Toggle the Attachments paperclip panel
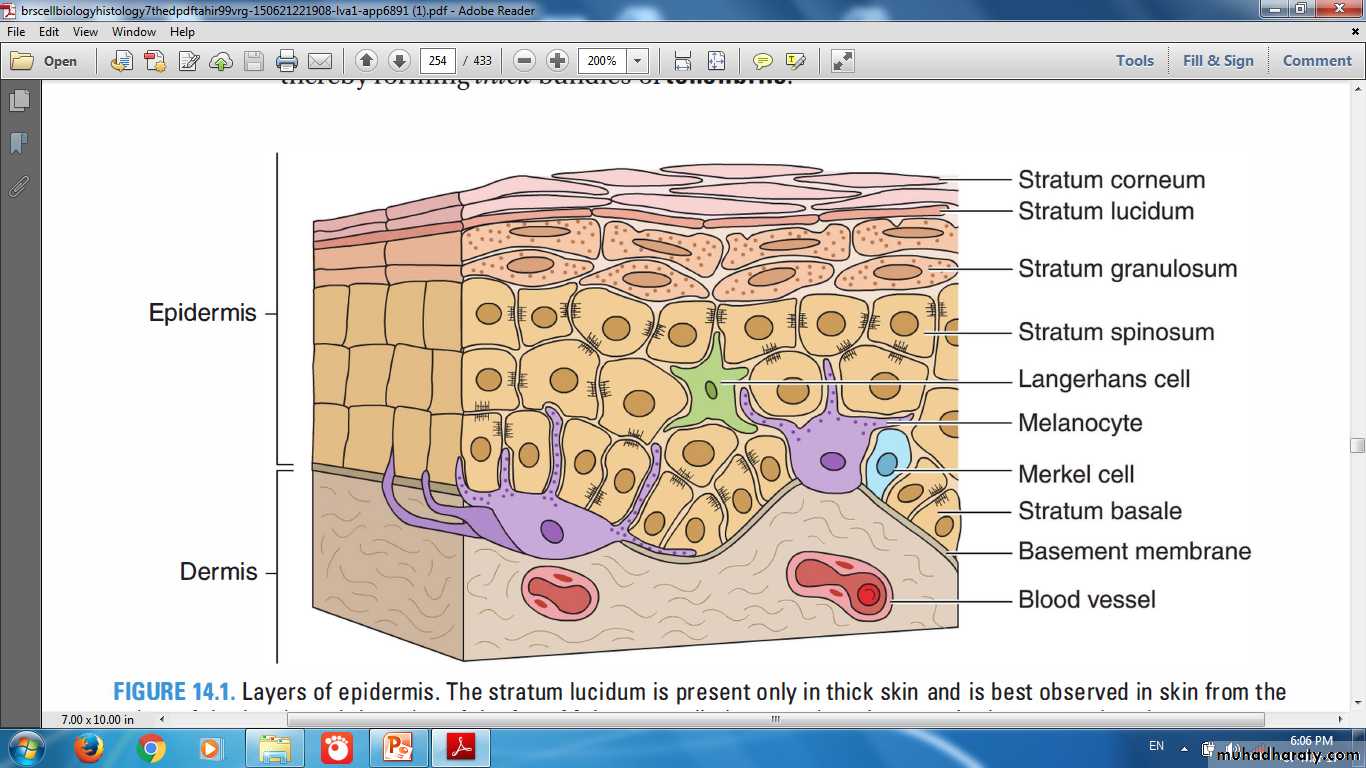The height and width of the screenshot is (768, 1366). (x=19, y=186)
